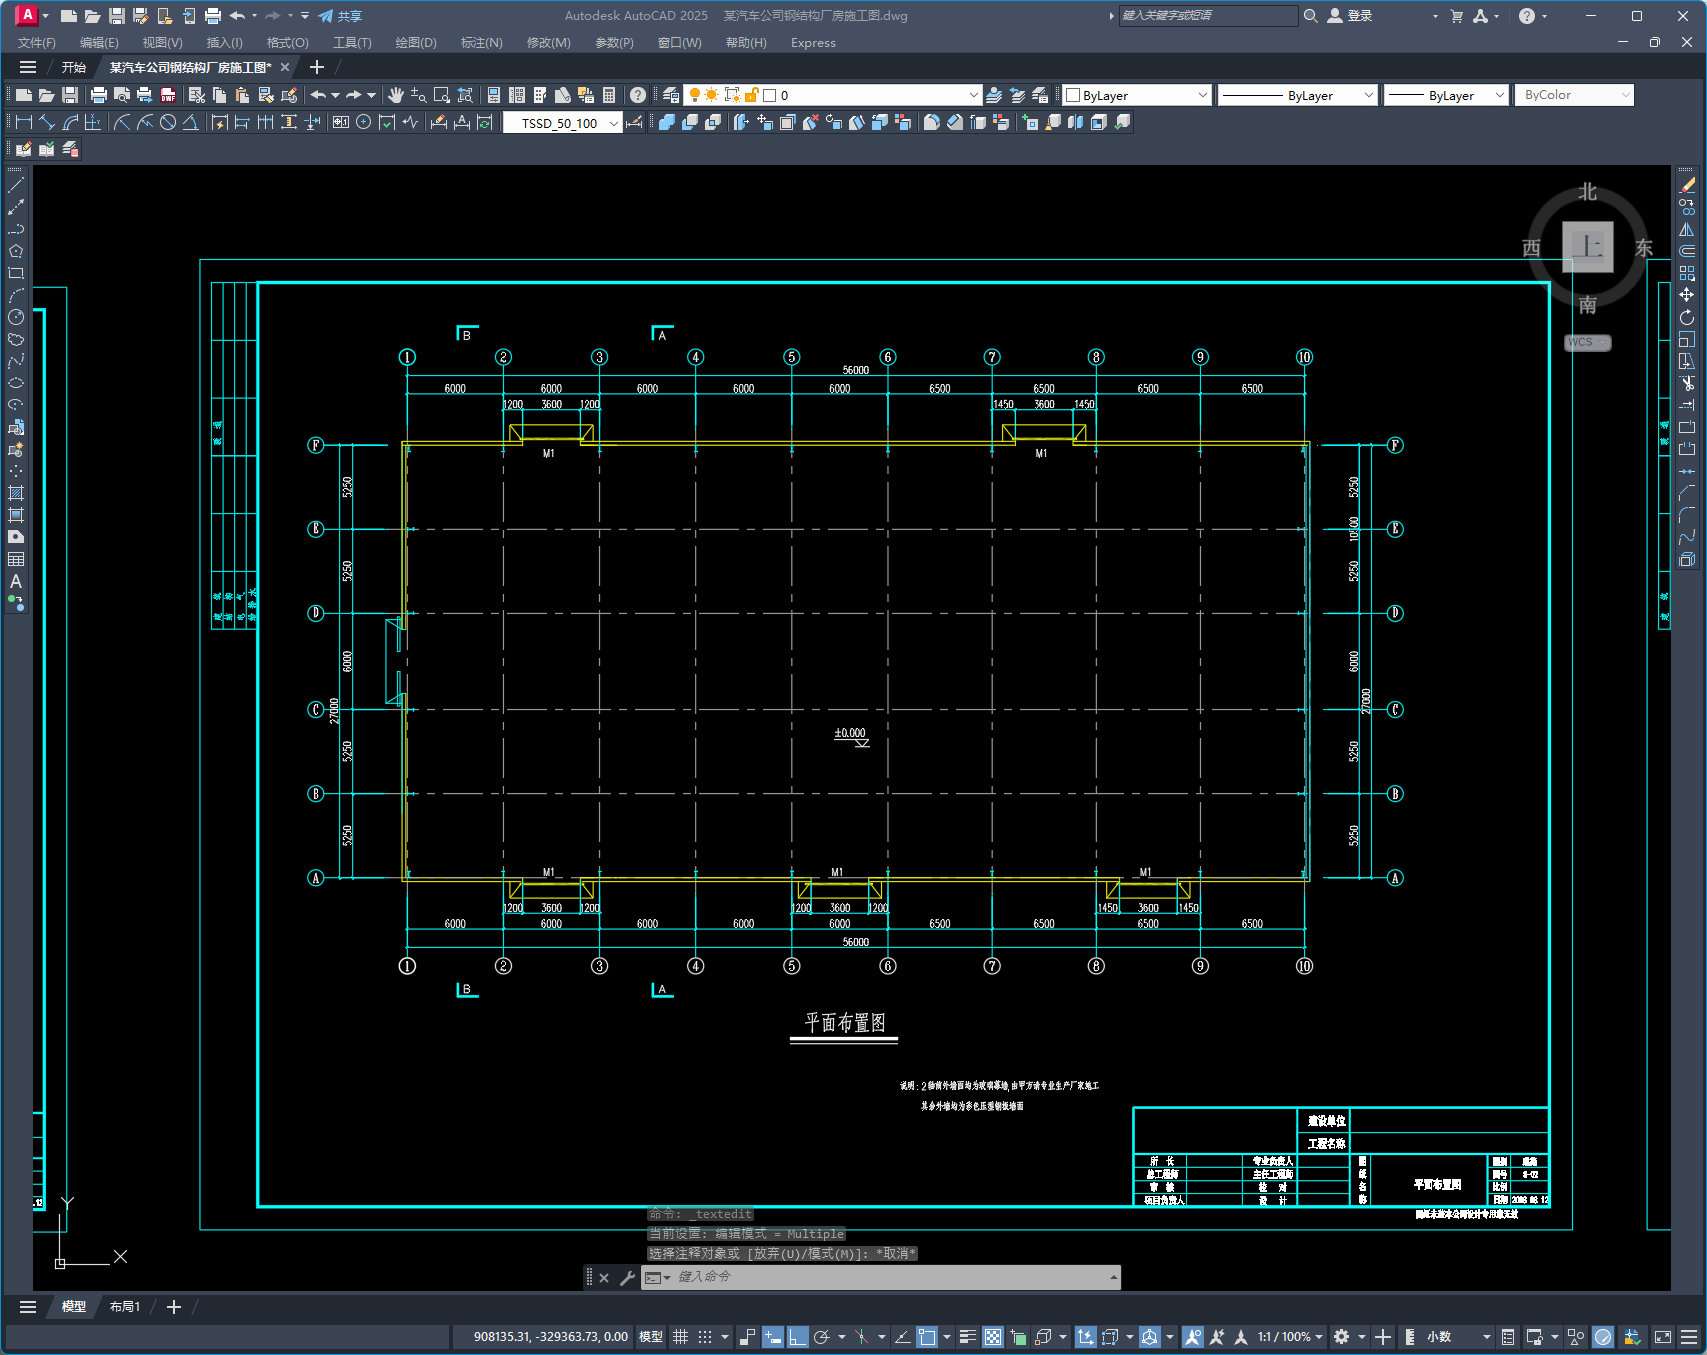The width and height of the screenshot is (1707, 1355).
Task: Click the ByLayer object color swatch
Action: (x=1073, y=95)
